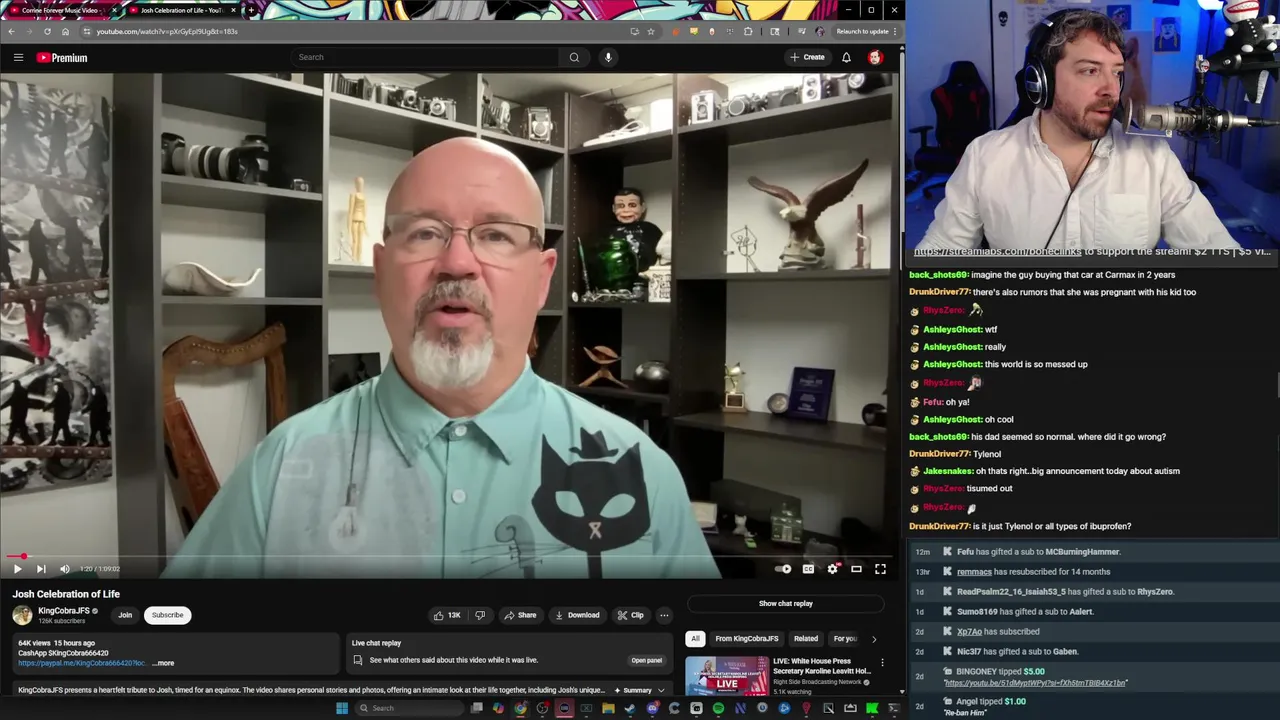The image size is (1280, 720).
Task: Enter fullscreen on the video player
Action: coord(880,569)
